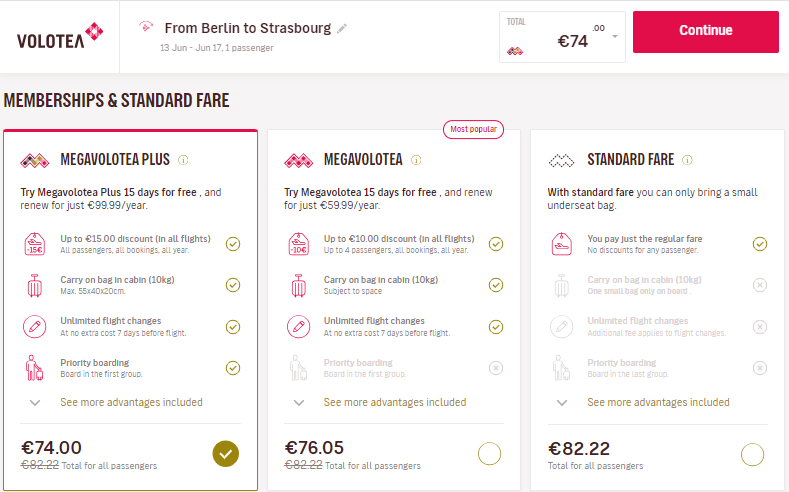Image resolution: width=789 pixels, height=492 pixels.
Task: Open info icon next to Megavolotea Plus
Action: coord(183,160)
